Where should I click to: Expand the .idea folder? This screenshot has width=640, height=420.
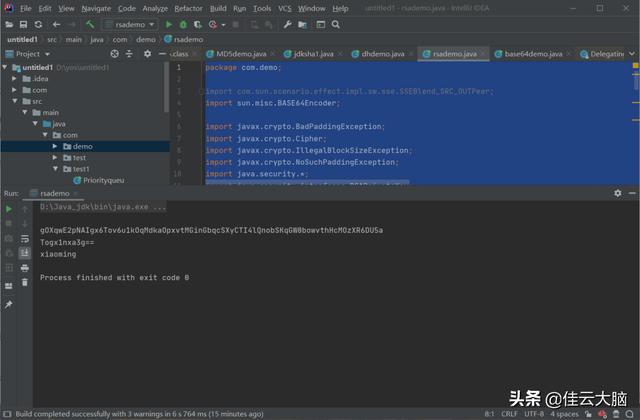14,78
